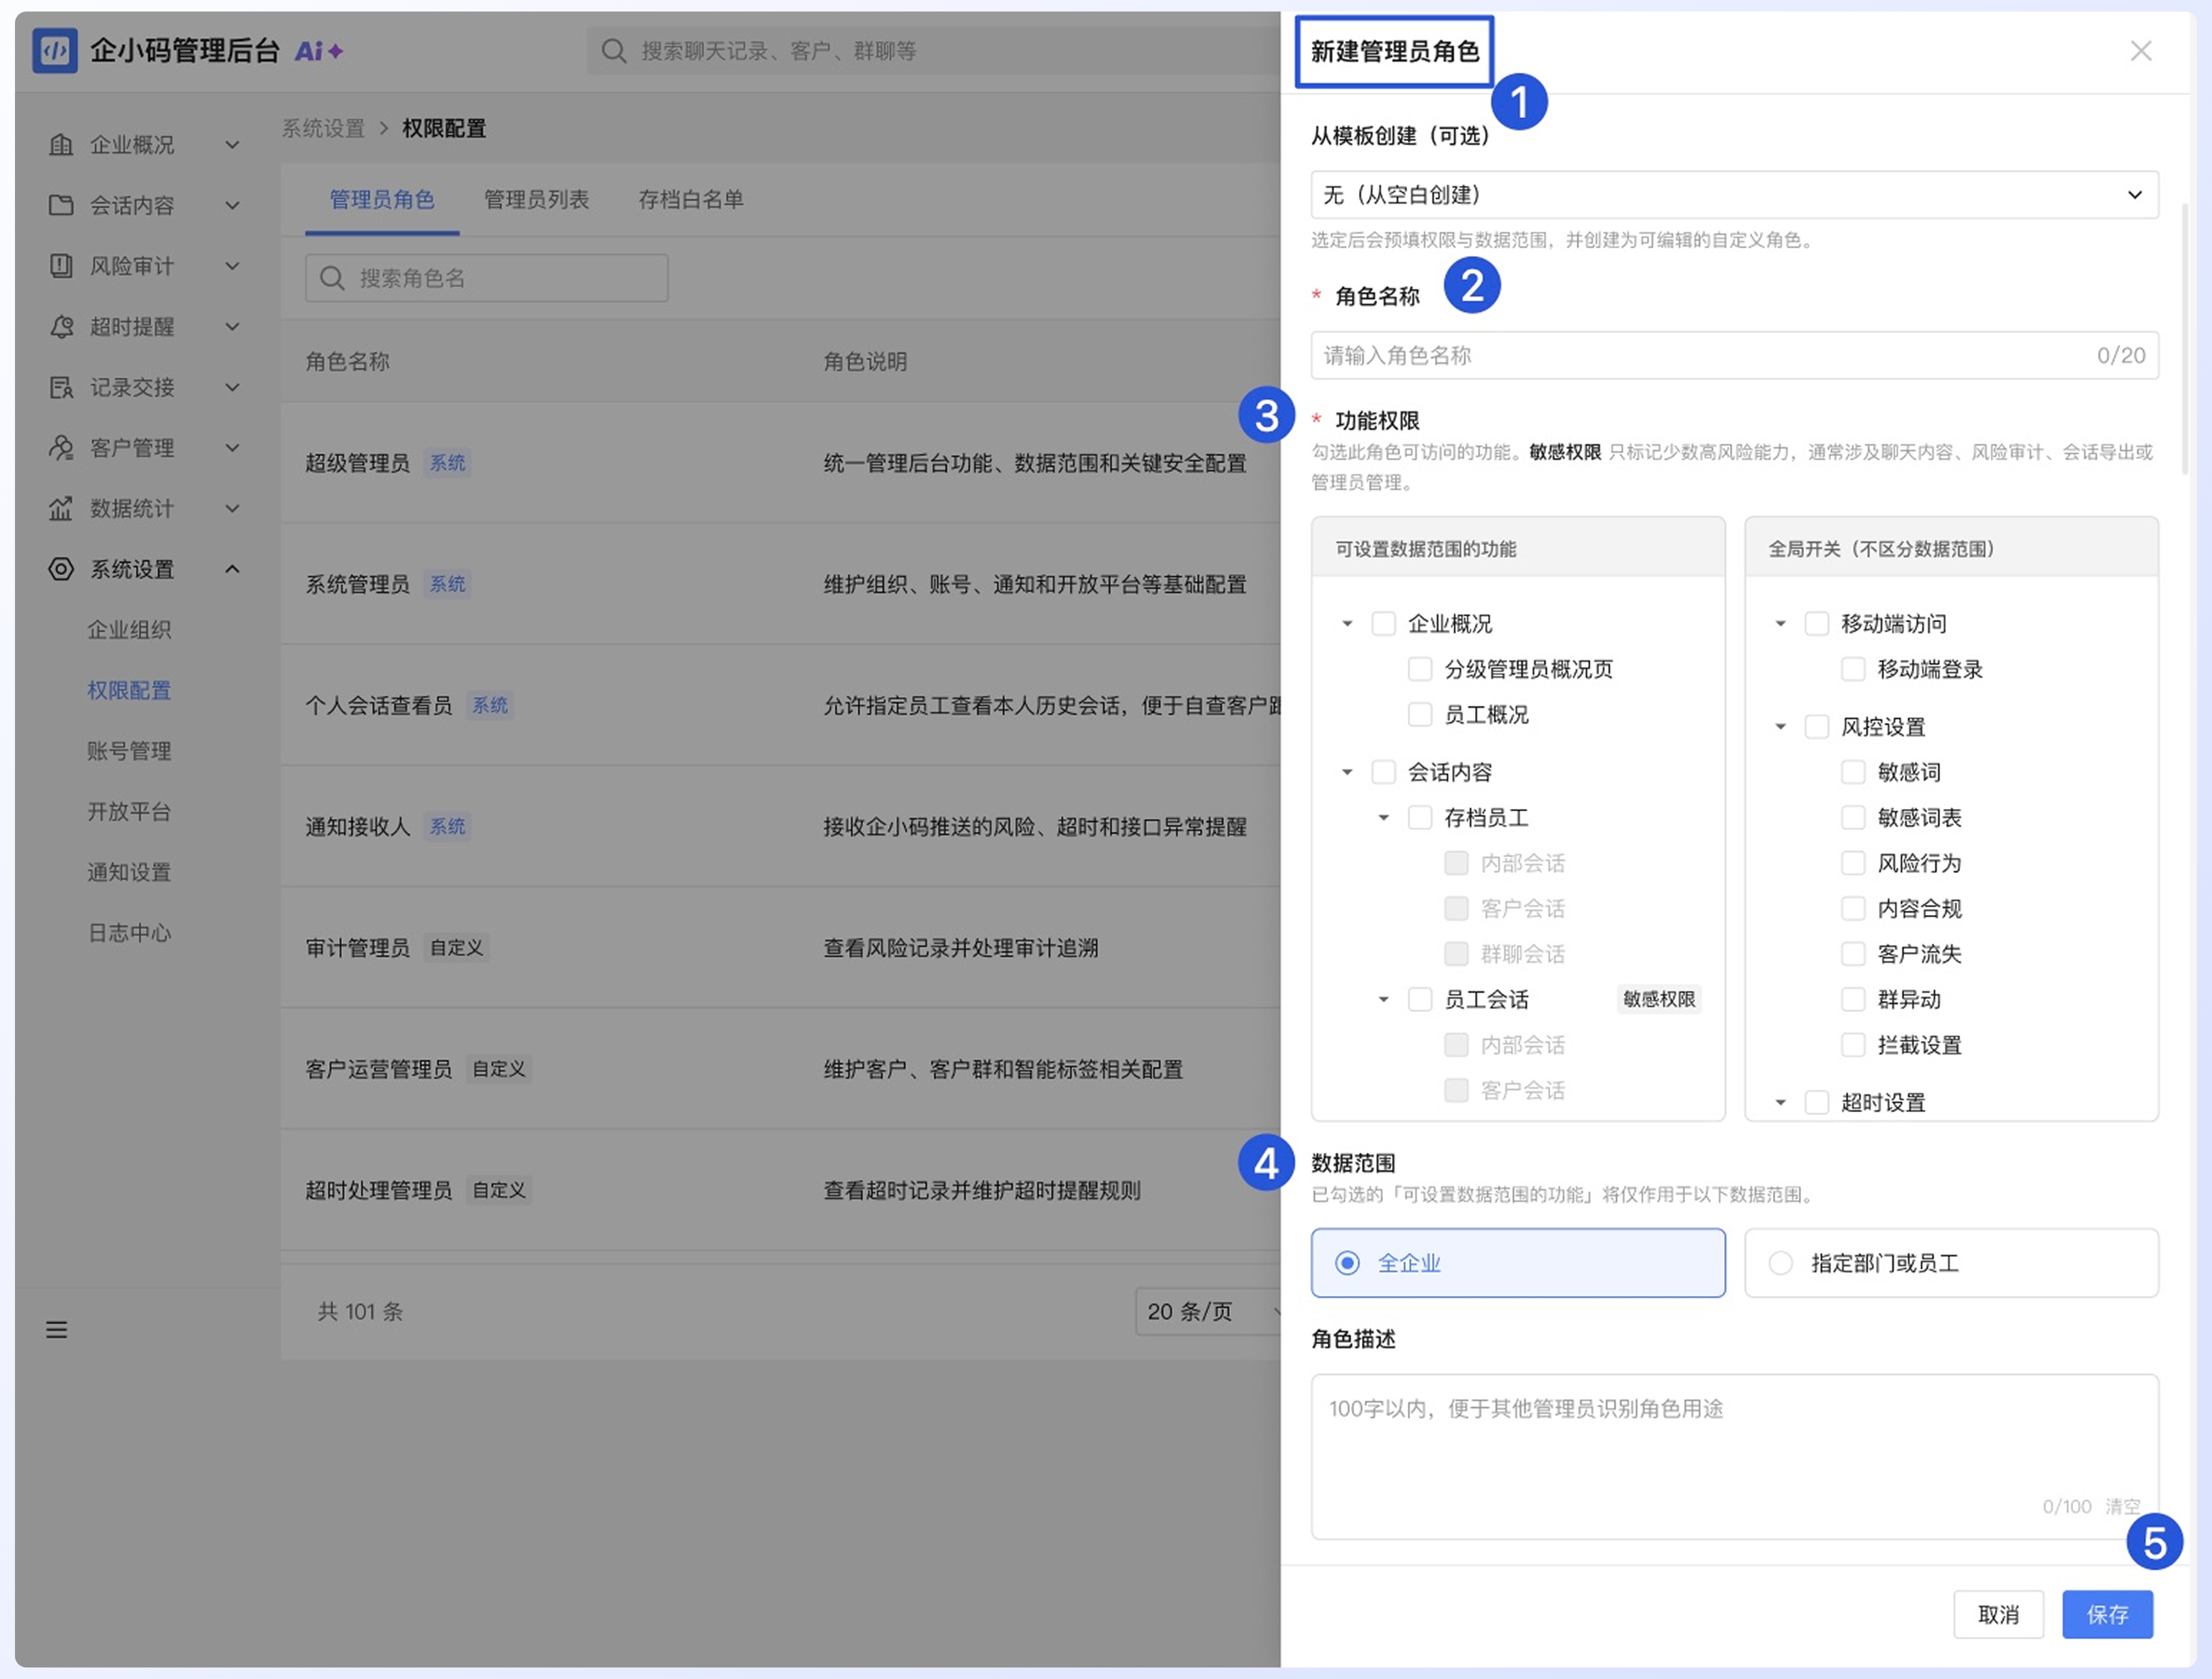Open the 从模板创建 dropdown

tap(1734, 195)
